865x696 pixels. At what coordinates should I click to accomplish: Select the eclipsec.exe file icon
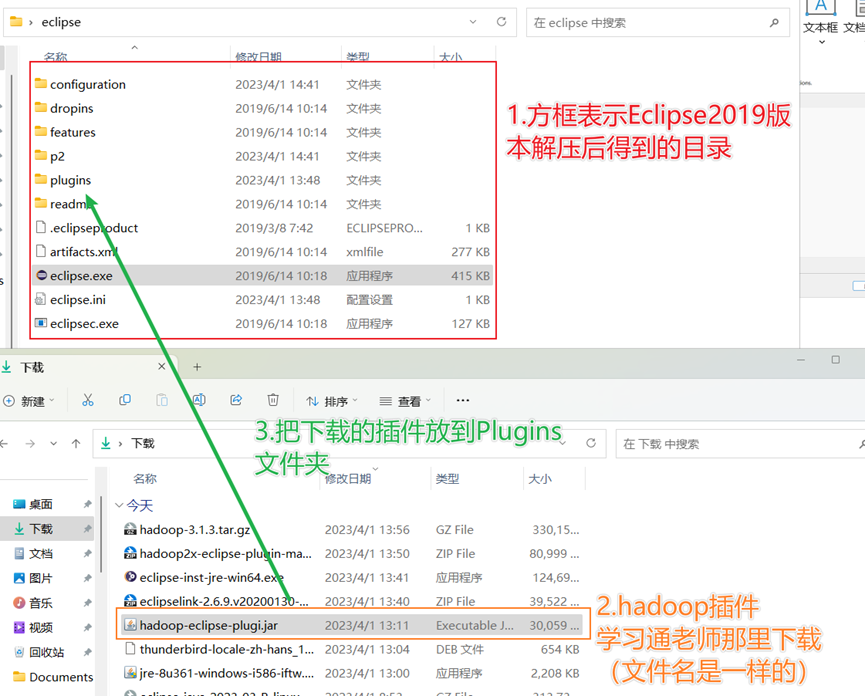coord(41,323)
